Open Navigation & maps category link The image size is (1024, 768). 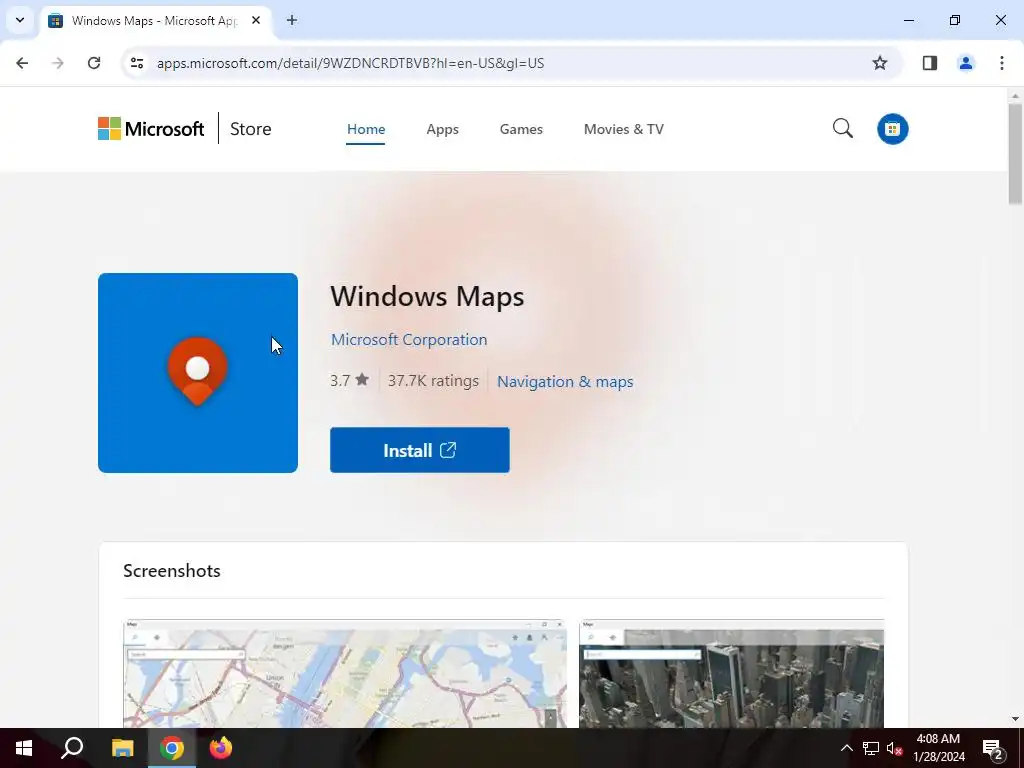point(565,381)
